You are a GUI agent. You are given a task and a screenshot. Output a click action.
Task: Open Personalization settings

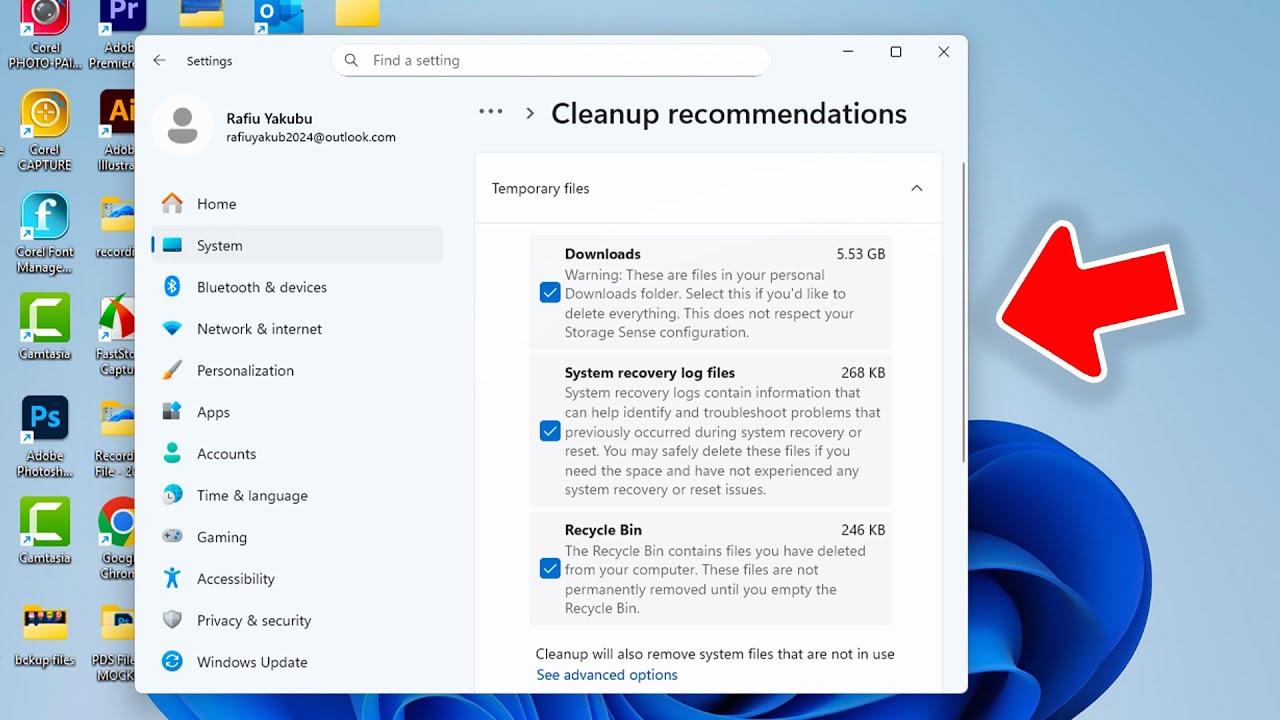click(x=296, y=370)
